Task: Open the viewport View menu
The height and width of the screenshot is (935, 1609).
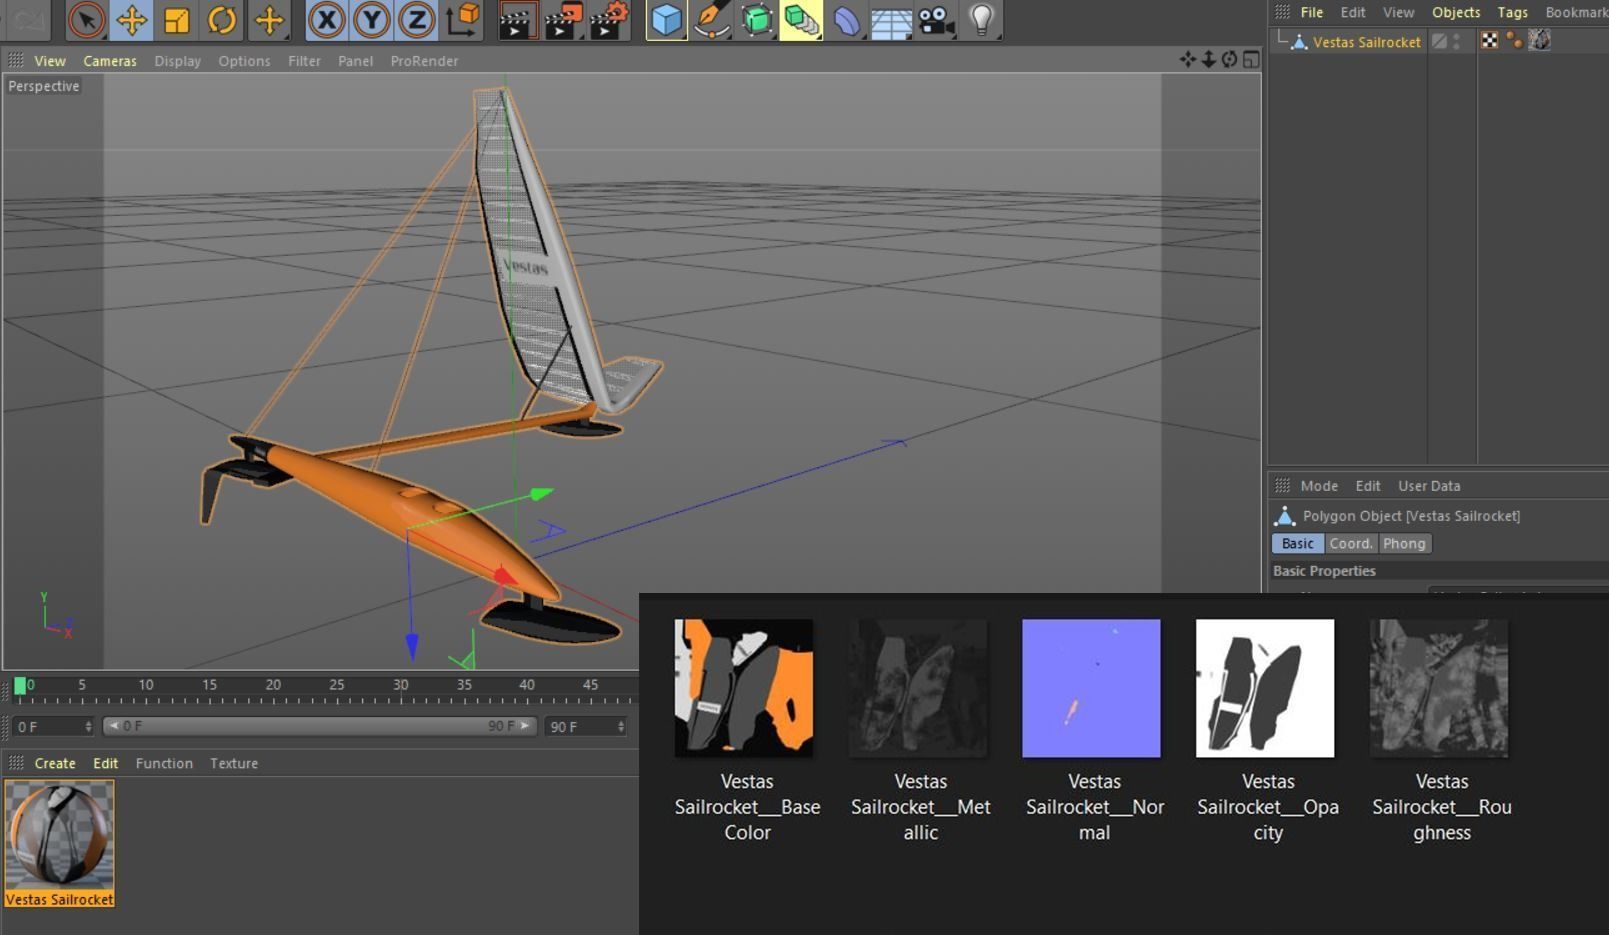Action: (x=50, y=61)
